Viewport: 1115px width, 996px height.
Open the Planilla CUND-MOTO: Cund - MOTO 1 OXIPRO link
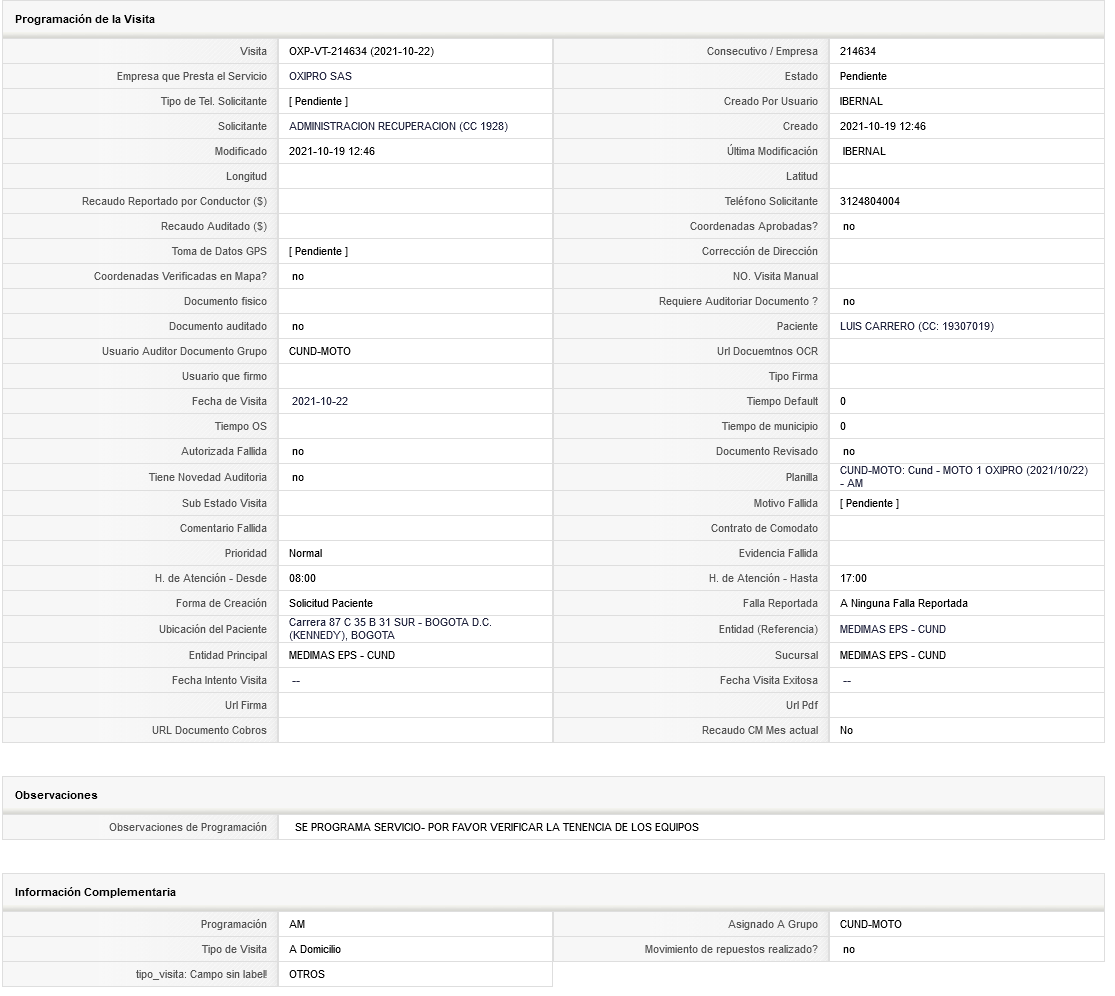click(964, 477)
